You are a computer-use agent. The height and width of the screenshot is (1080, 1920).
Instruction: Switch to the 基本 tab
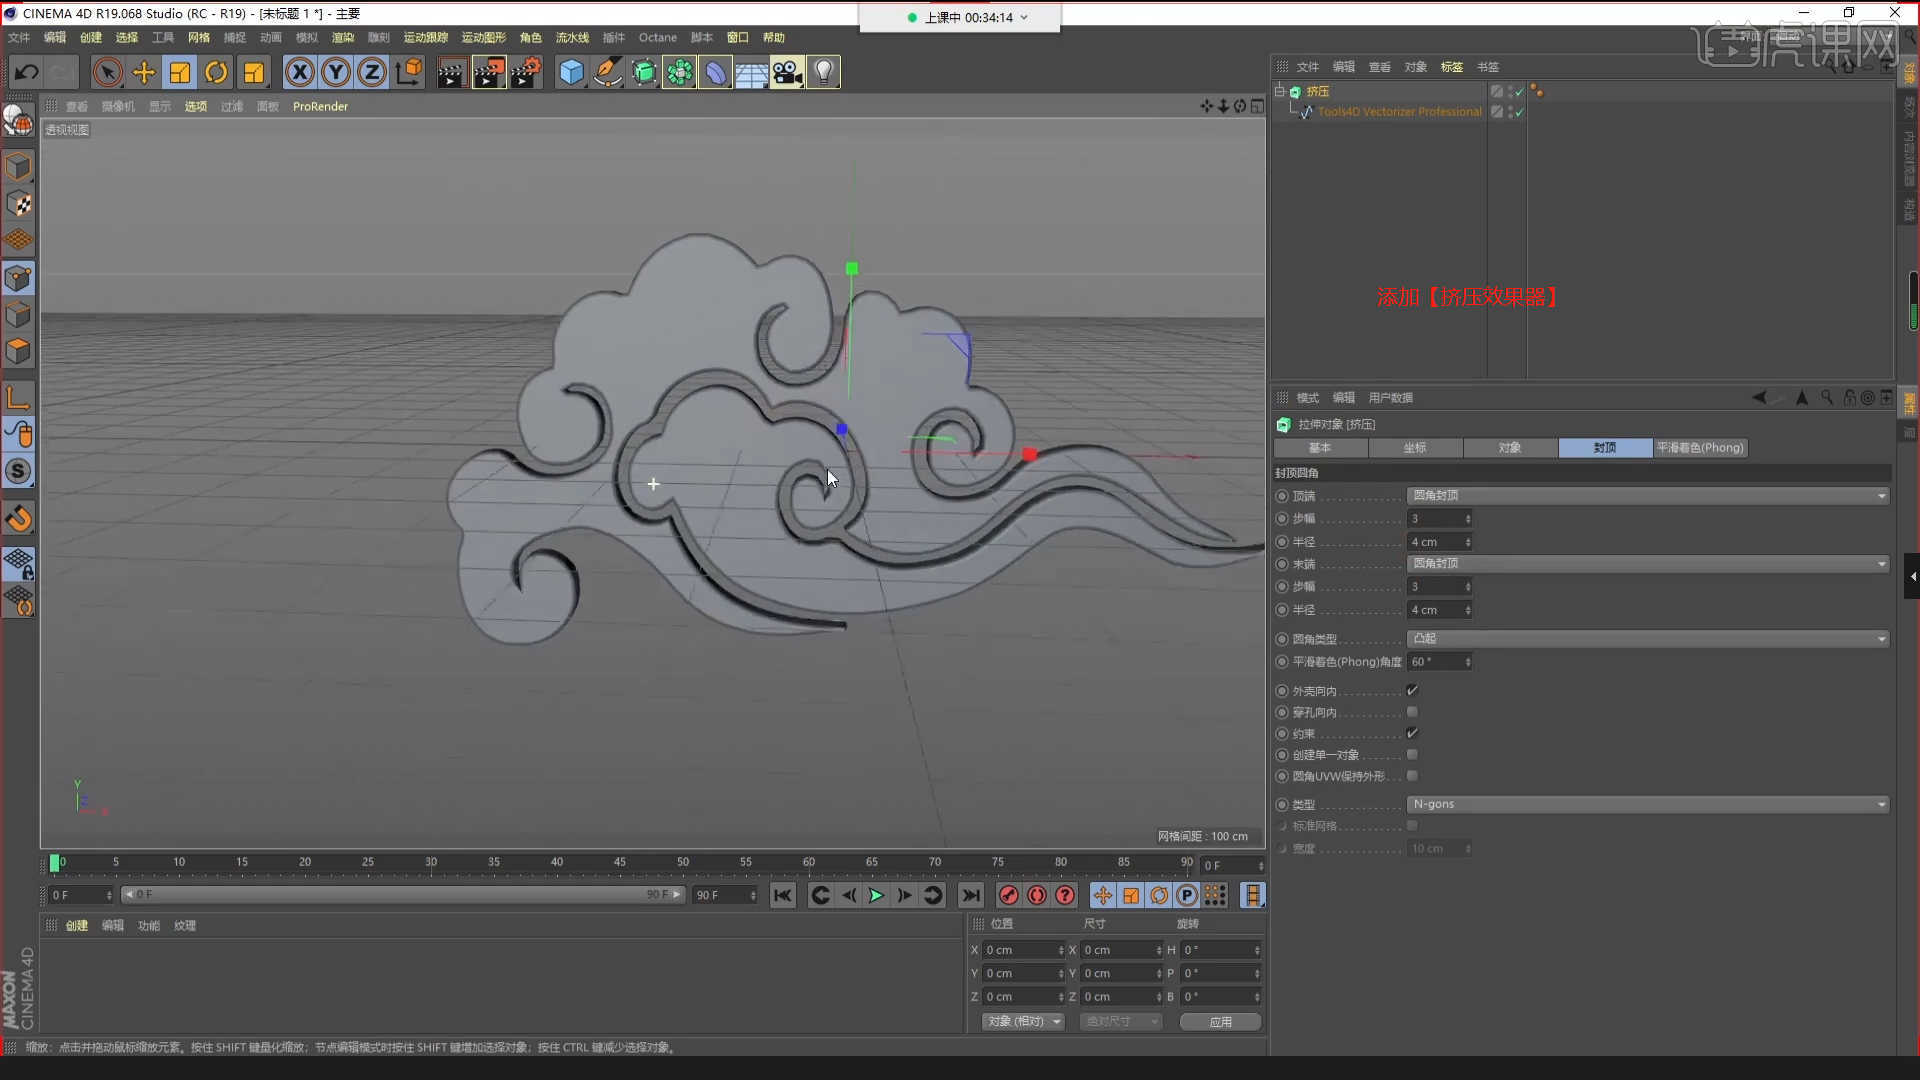[x=1320, y=448]
